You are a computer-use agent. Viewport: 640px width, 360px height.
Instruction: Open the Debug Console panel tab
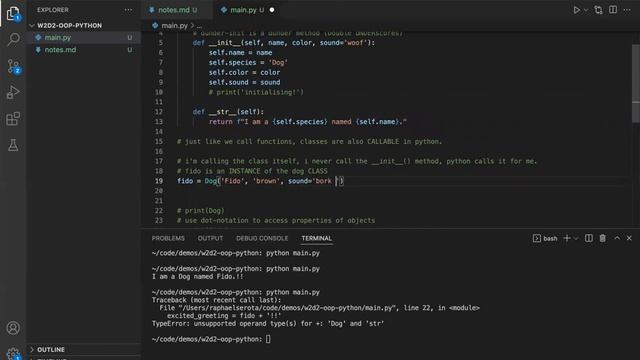point(262,238)
